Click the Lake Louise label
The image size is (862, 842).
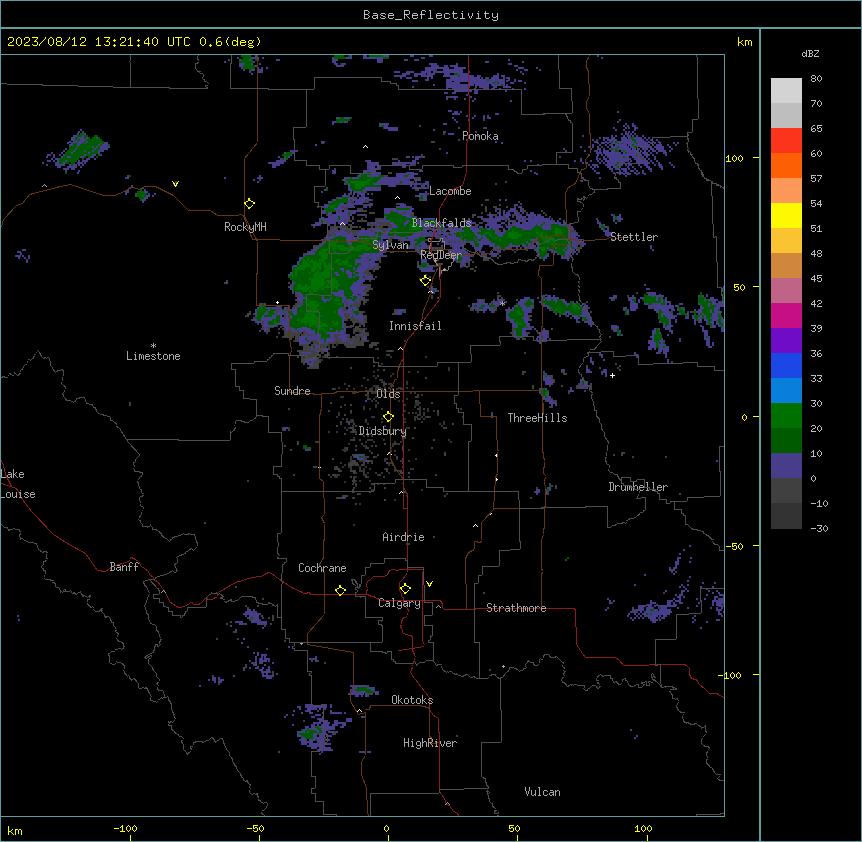coord(18,484)
